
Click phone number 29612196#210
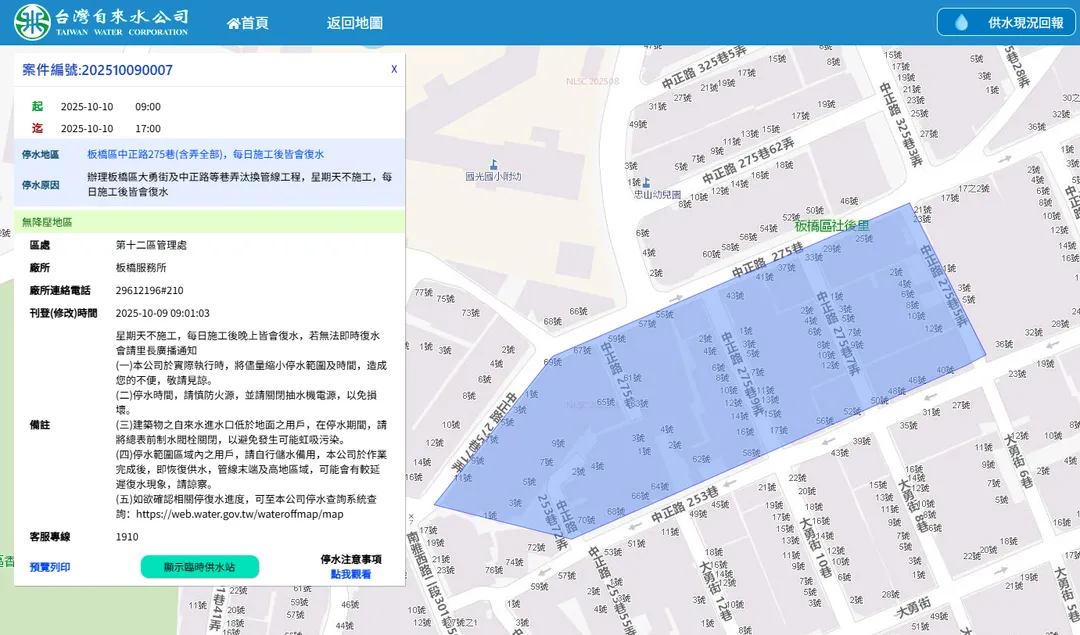click(x=149, y=290)
